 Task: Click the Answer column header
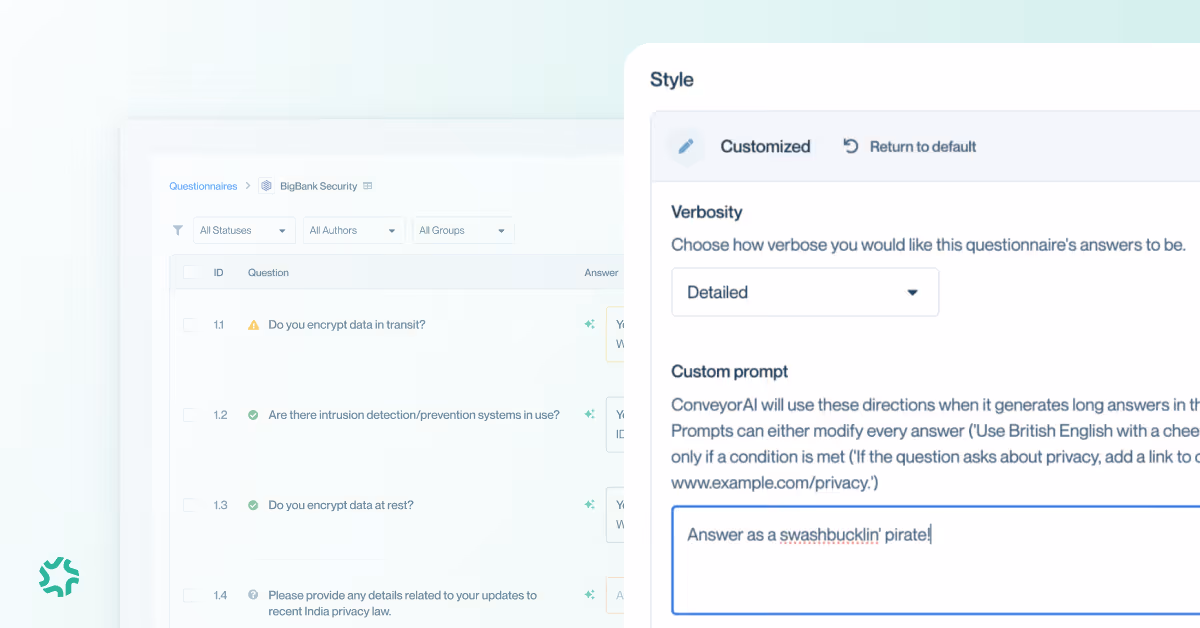[601, 272]
